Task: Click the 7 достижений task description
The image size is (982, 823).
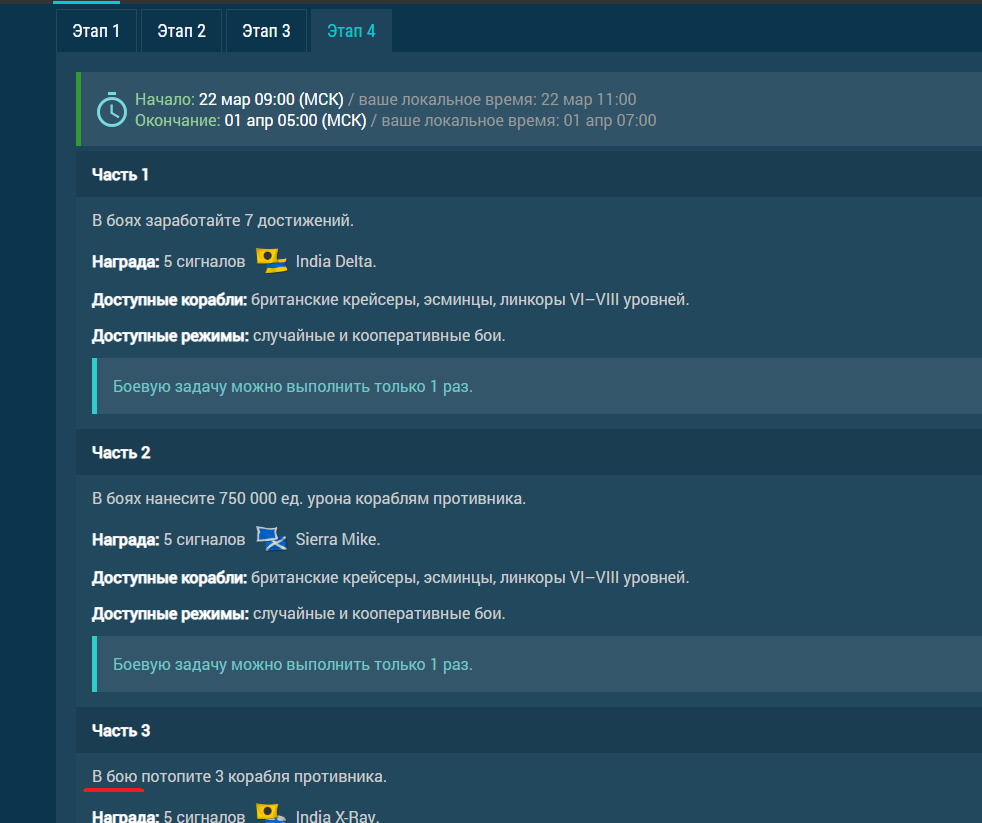Action: pyautogui.click(x=223, y=220)
